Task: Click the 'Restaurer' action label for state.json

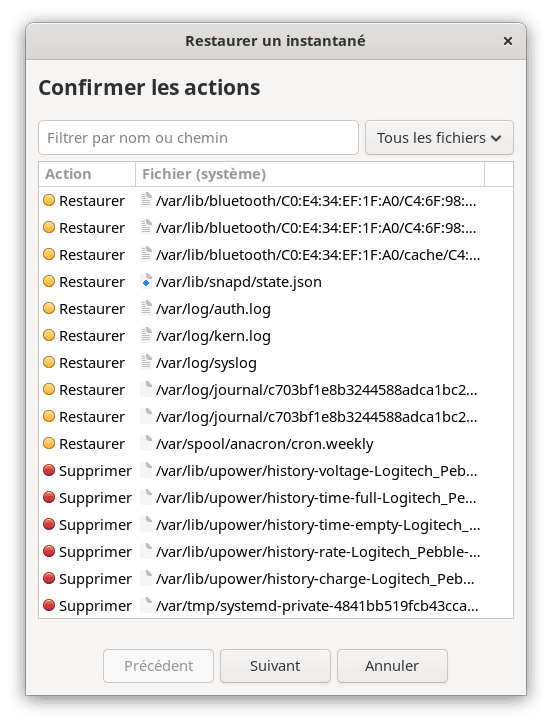Action: (92, 282)
